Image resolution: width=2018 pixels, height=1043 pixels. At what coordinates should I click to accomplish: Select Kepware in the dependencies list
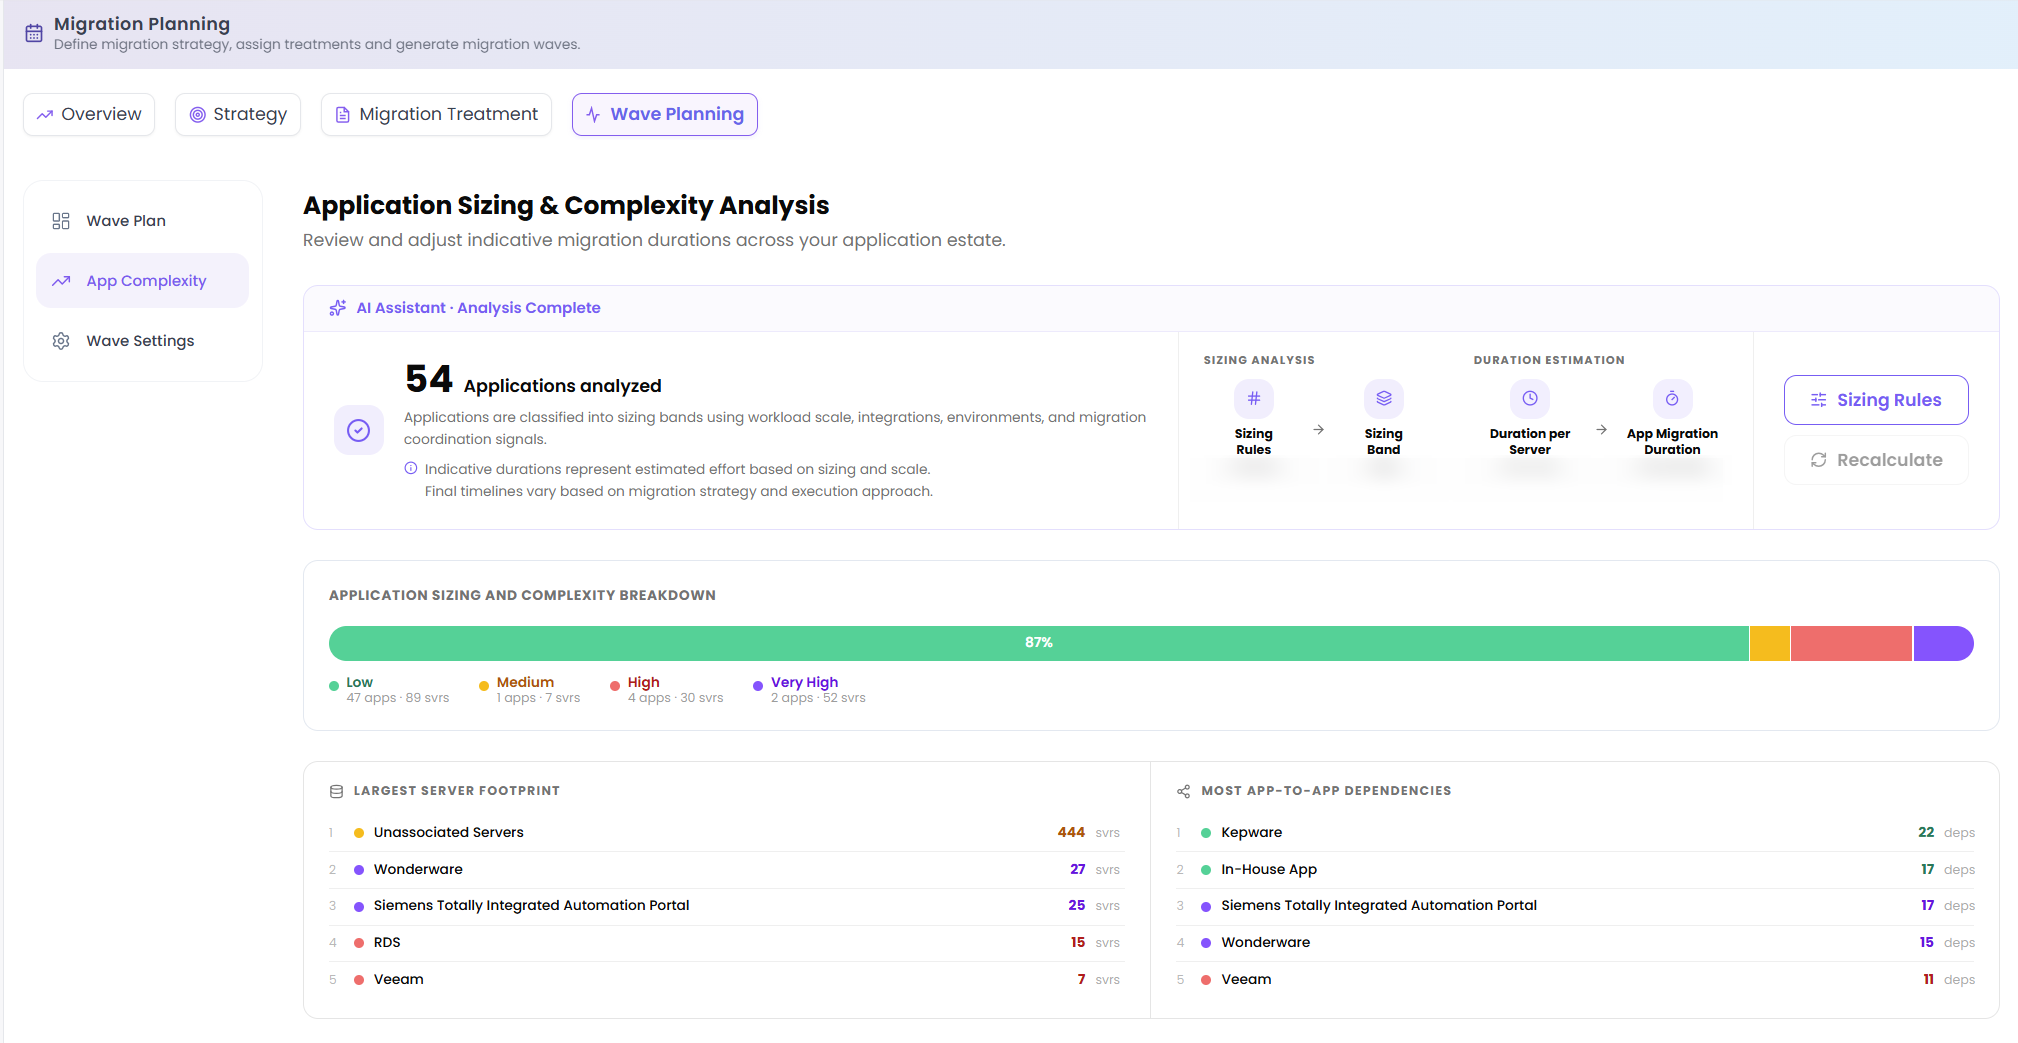coord(1575,832)
